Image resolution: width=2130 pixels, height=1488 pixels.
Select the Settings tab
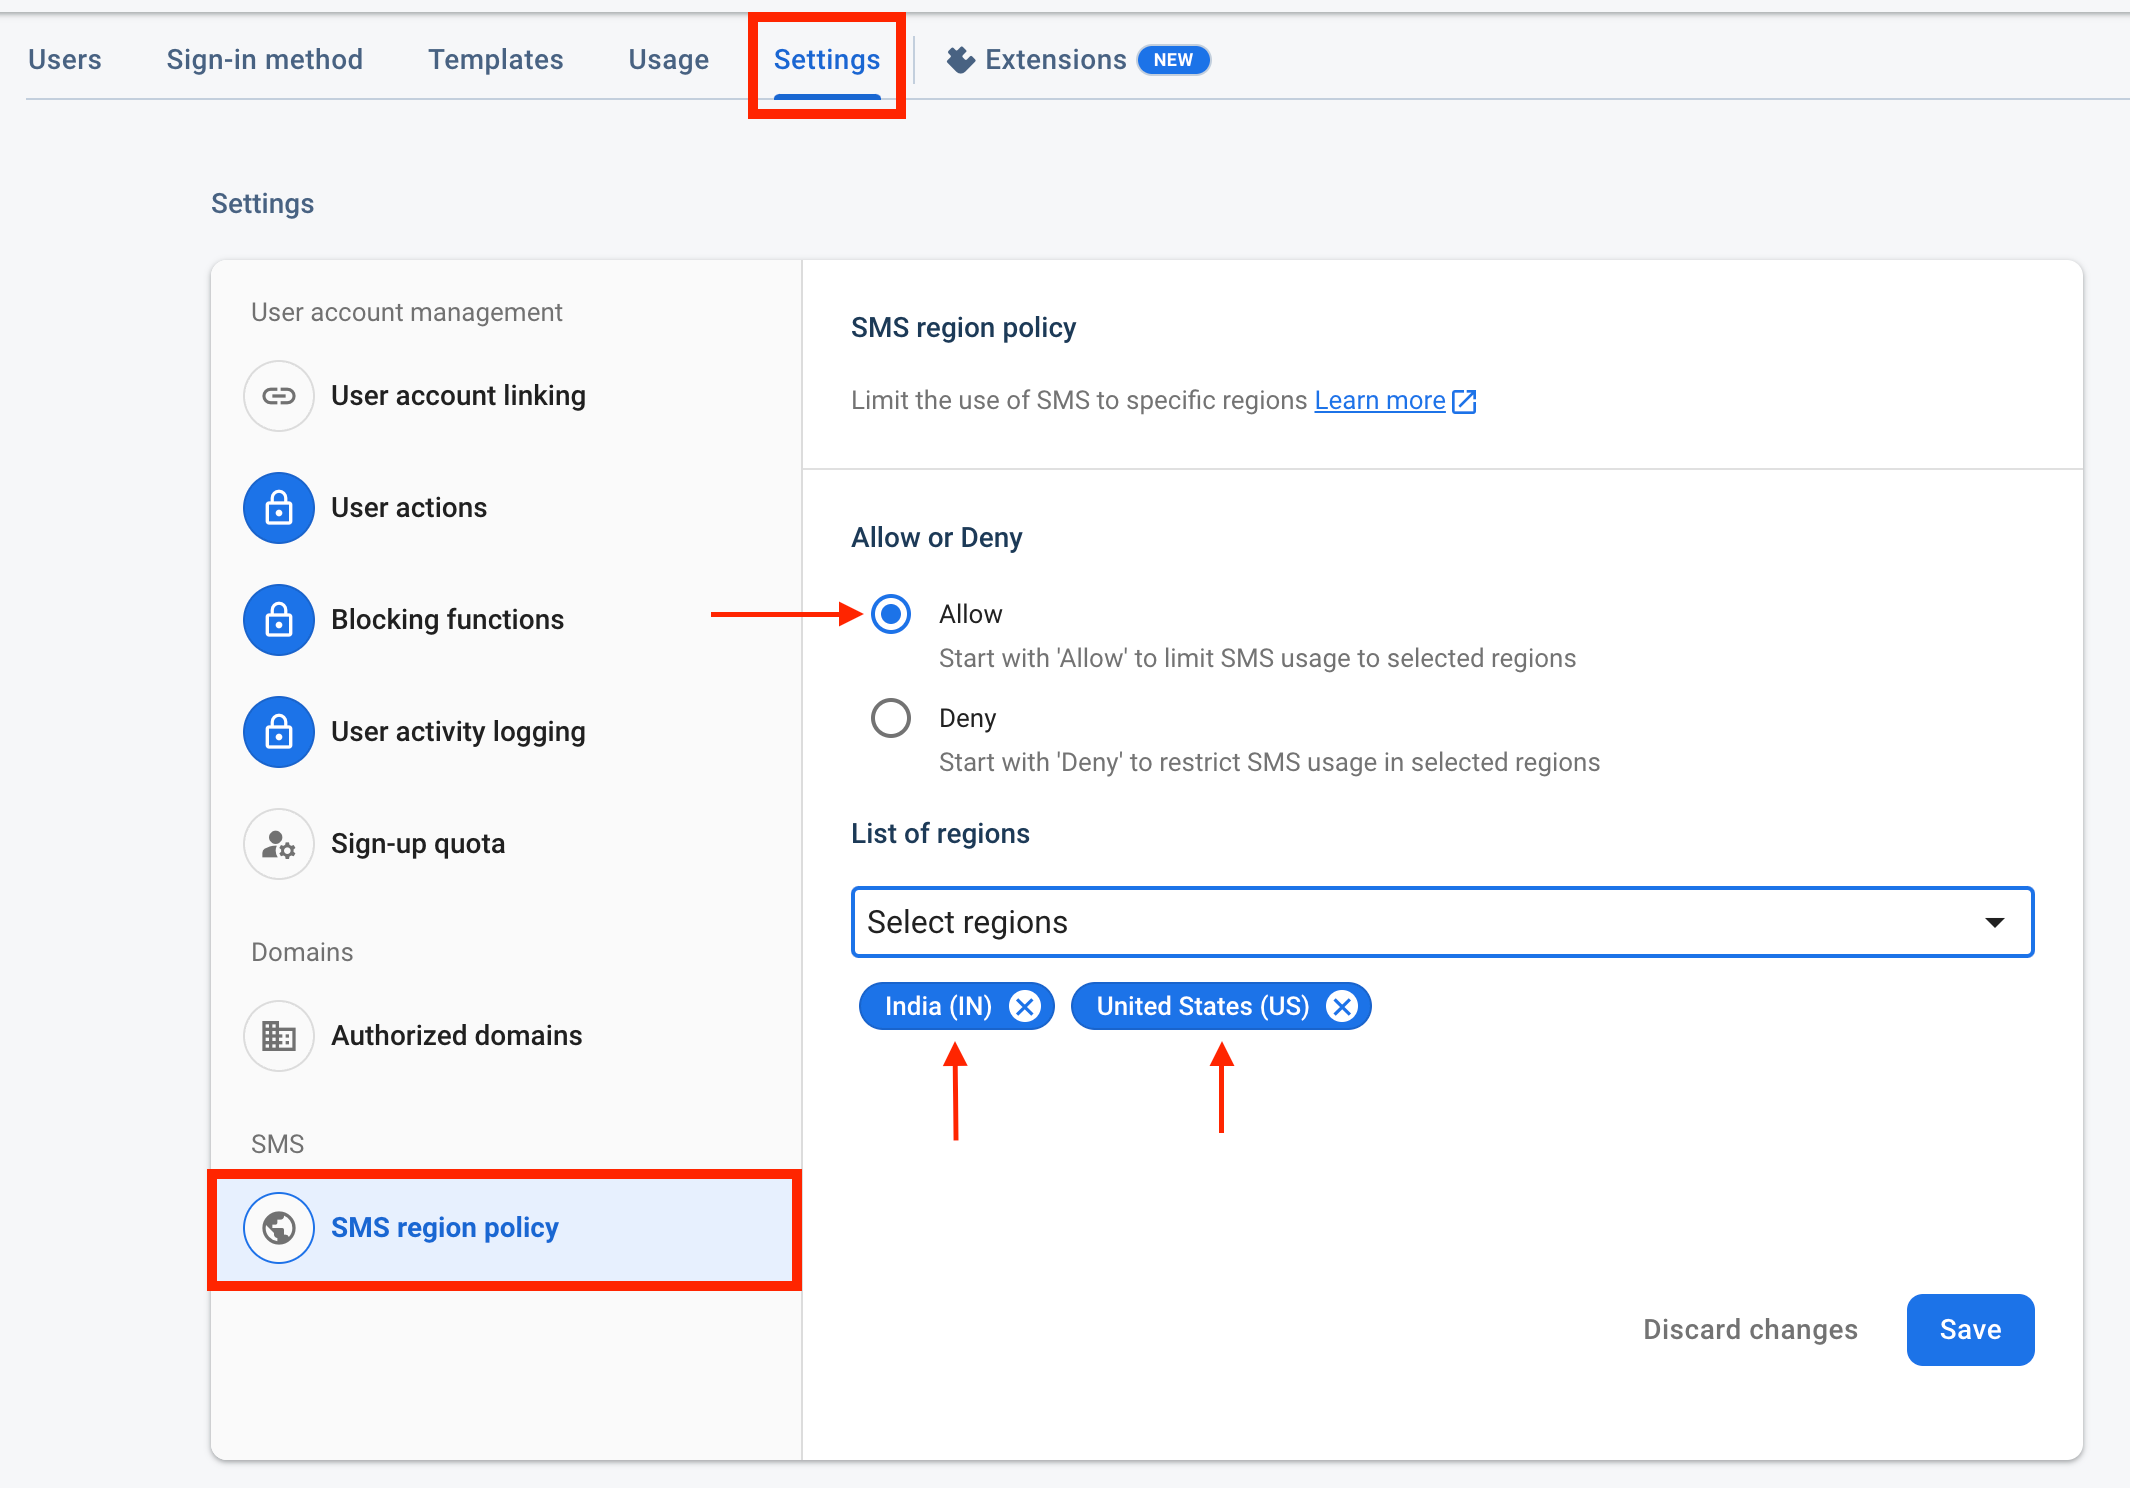click(827, 60)
